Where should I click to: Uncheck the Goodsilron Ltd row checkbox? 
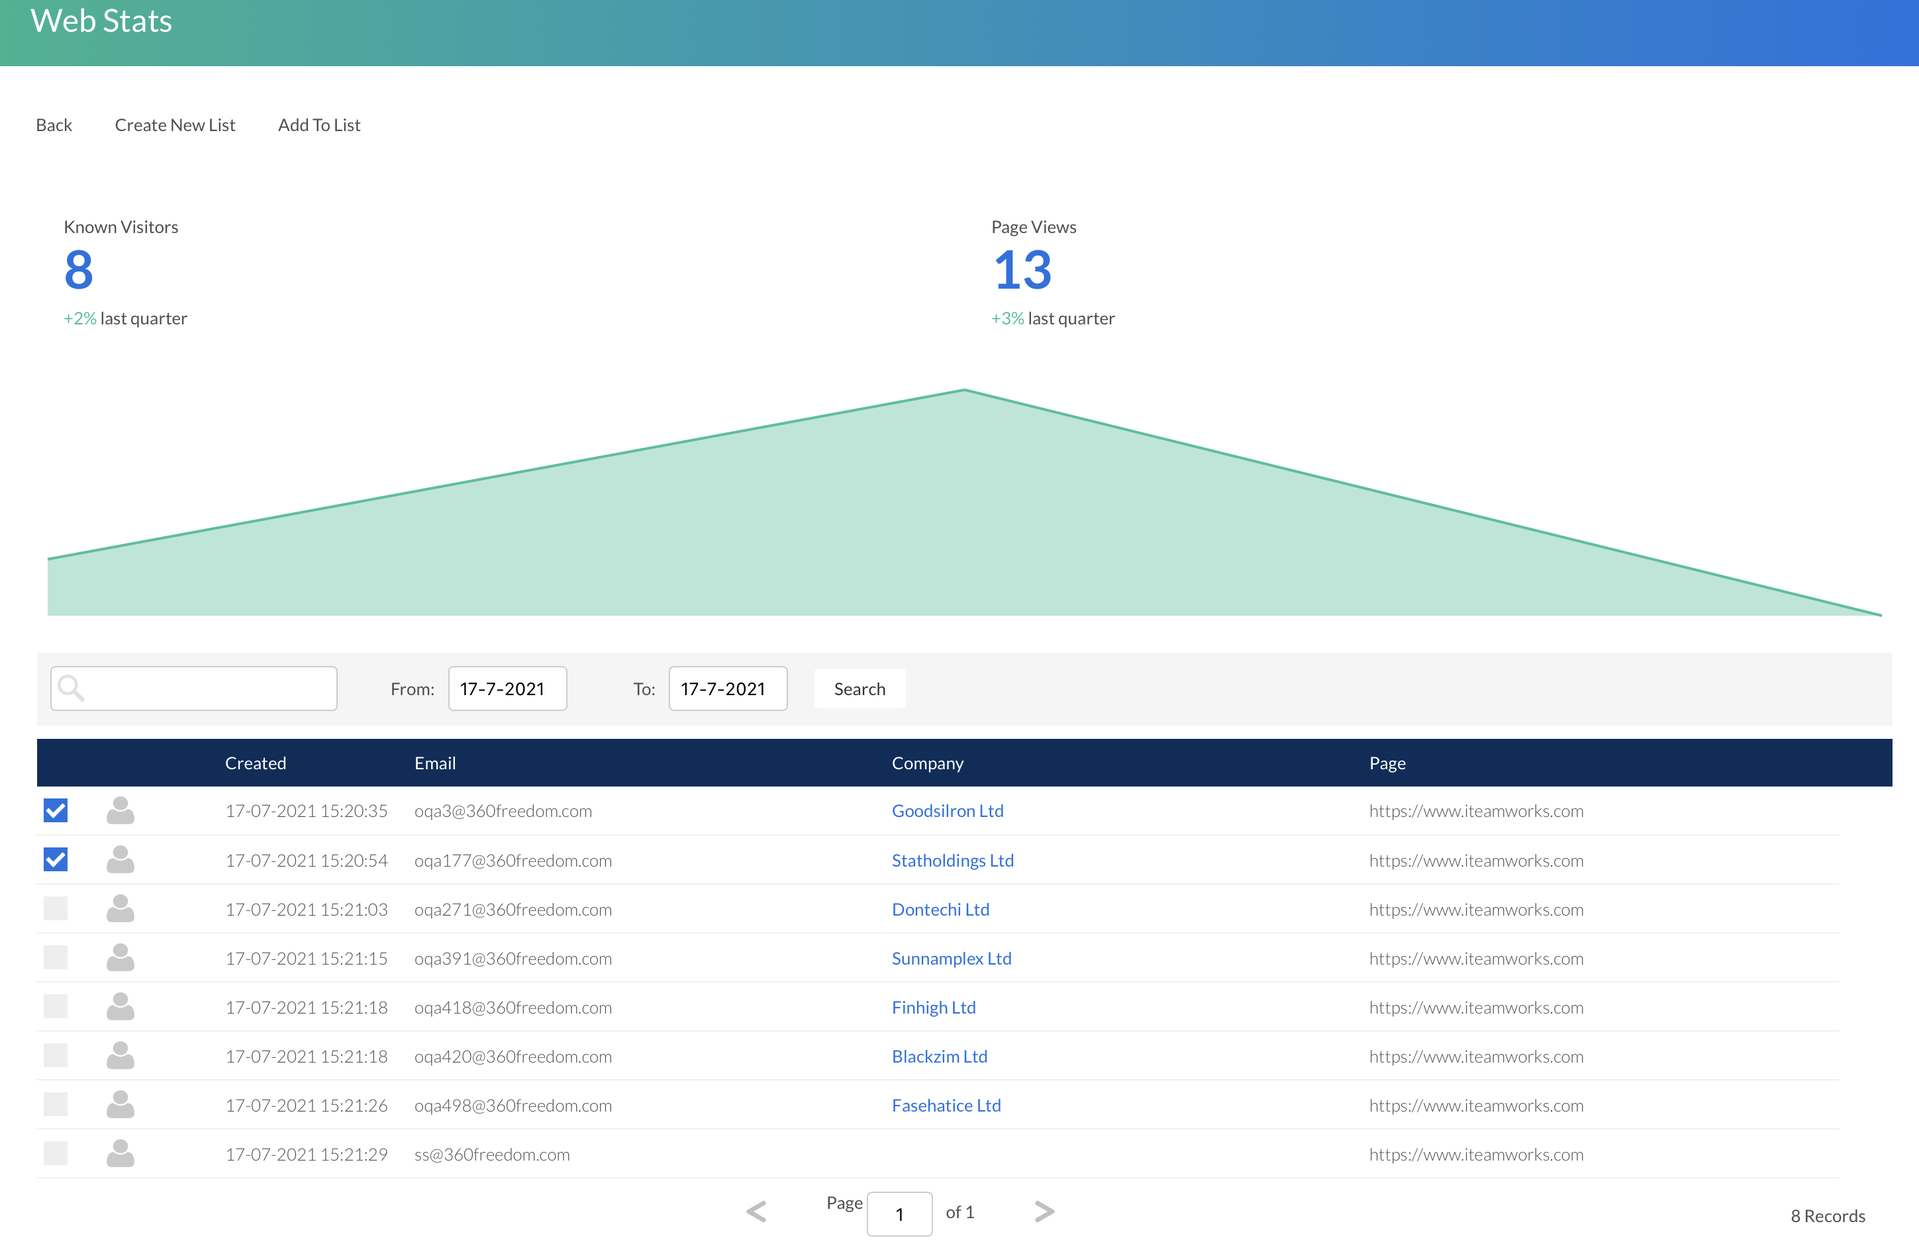[56, 810]
